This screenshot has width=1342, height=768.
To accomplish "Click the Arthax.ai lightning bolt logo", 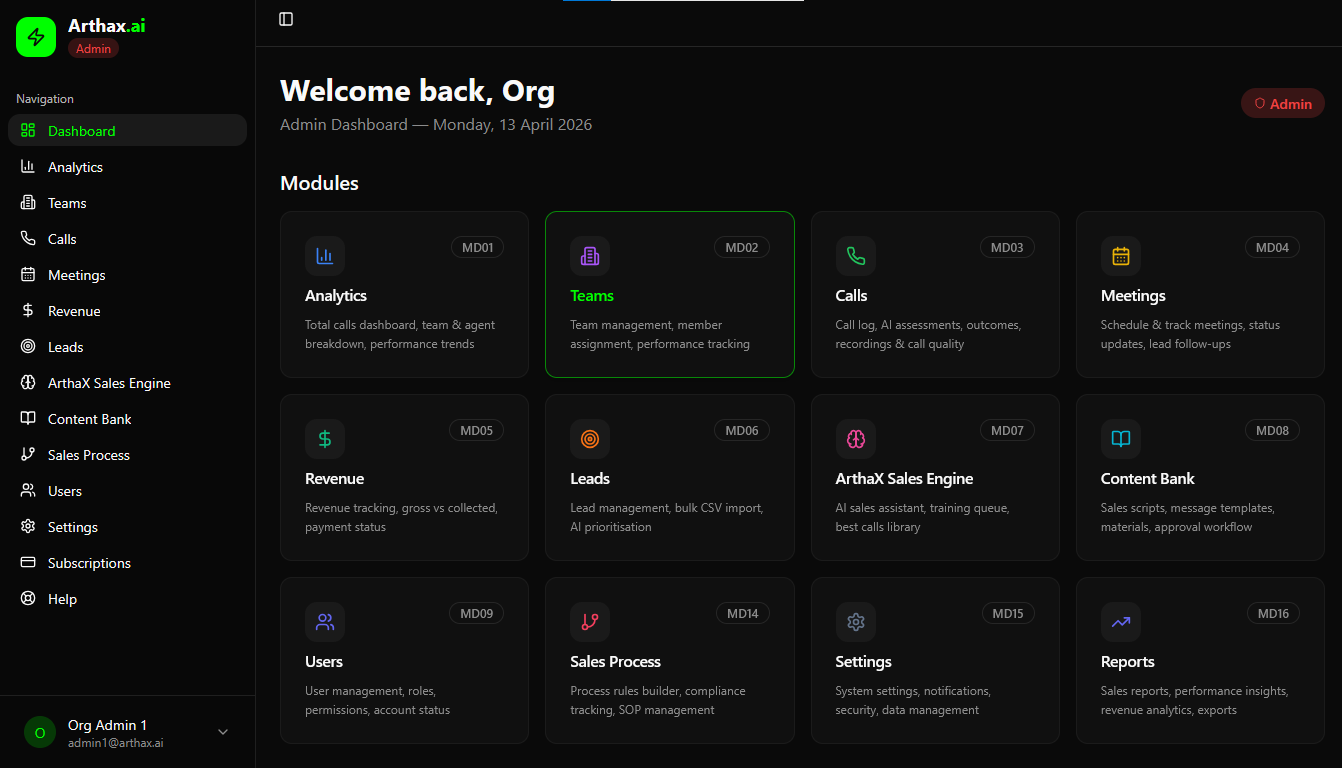I will tap(36, 37).
